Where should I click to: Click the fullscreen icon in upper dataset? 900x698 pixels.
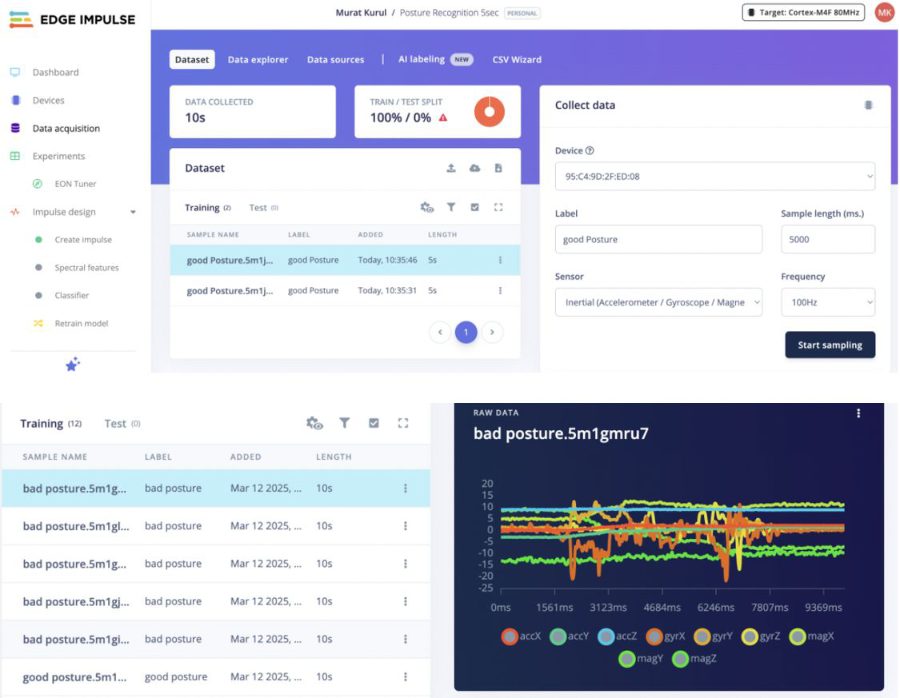click(x=498, y=207)
